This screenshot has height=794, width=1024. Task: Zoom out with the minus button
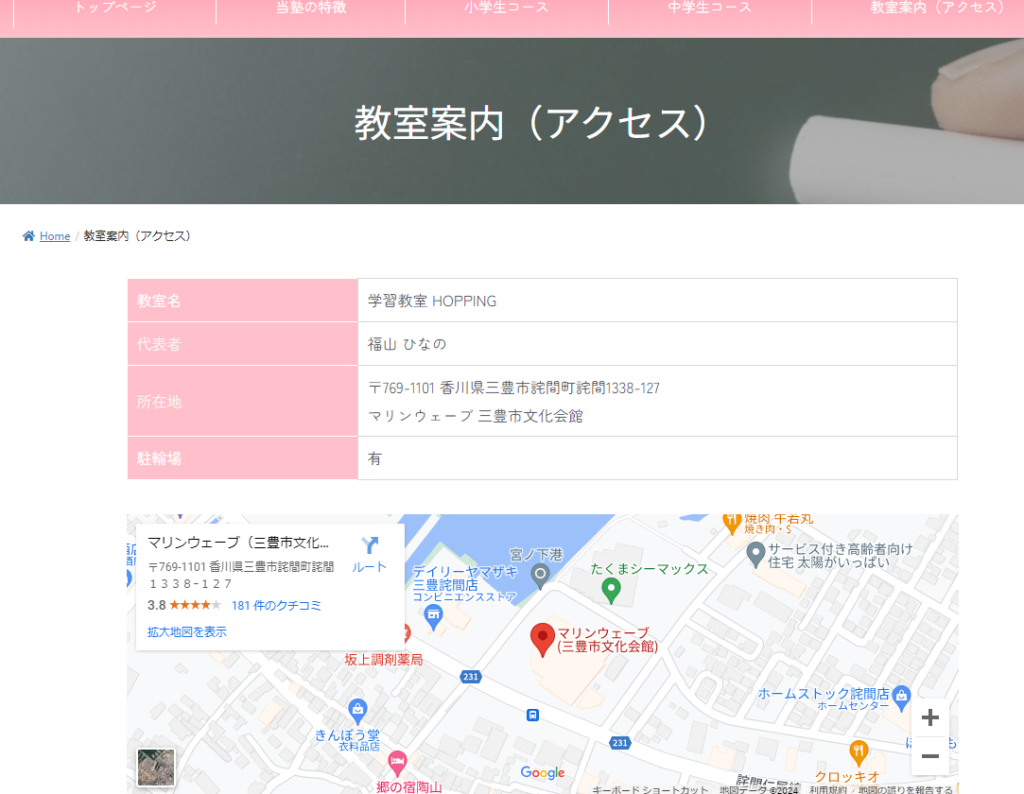pyautogui.click(x=930, y=757)
